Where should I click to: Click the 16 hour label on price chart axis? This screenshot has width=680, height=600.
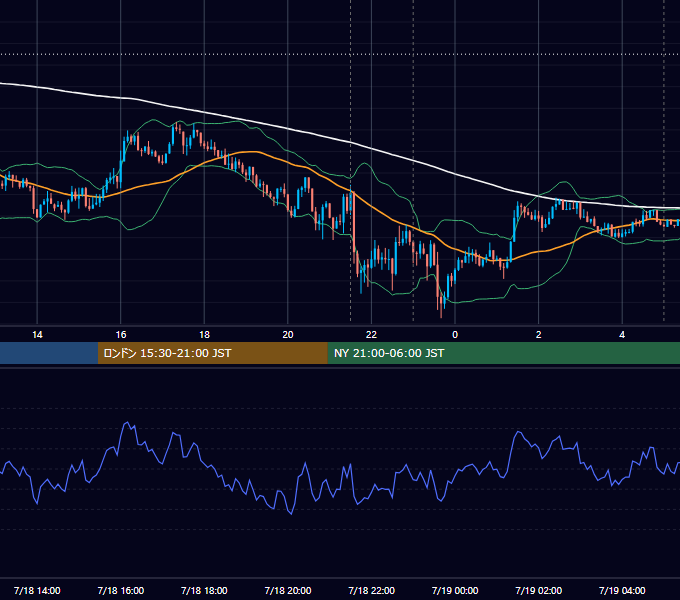pos(121,335)
